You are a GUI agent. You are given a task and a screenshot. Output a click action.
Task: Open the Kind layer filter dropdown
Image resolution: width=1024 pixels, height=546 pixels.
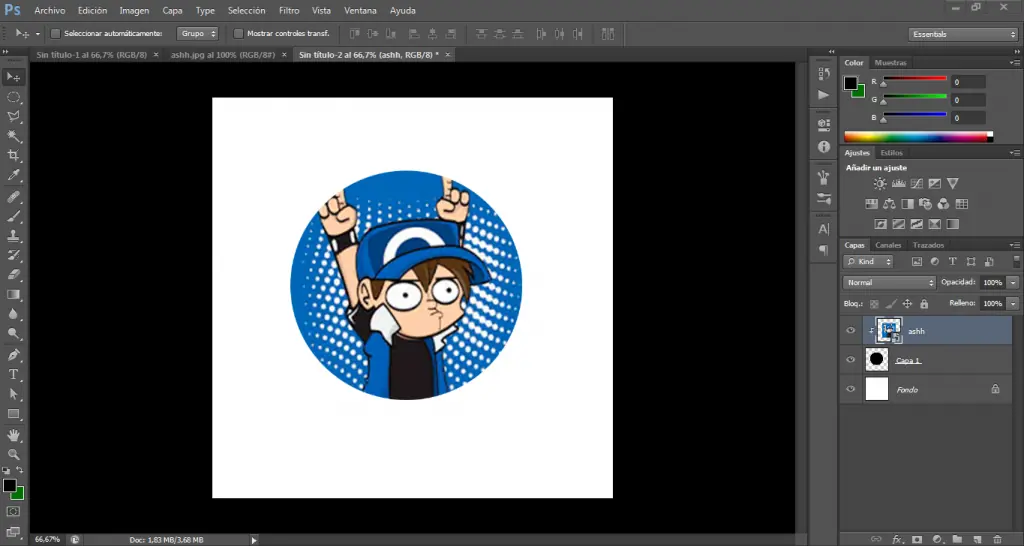pyautogui.click(x=868, y=261)
